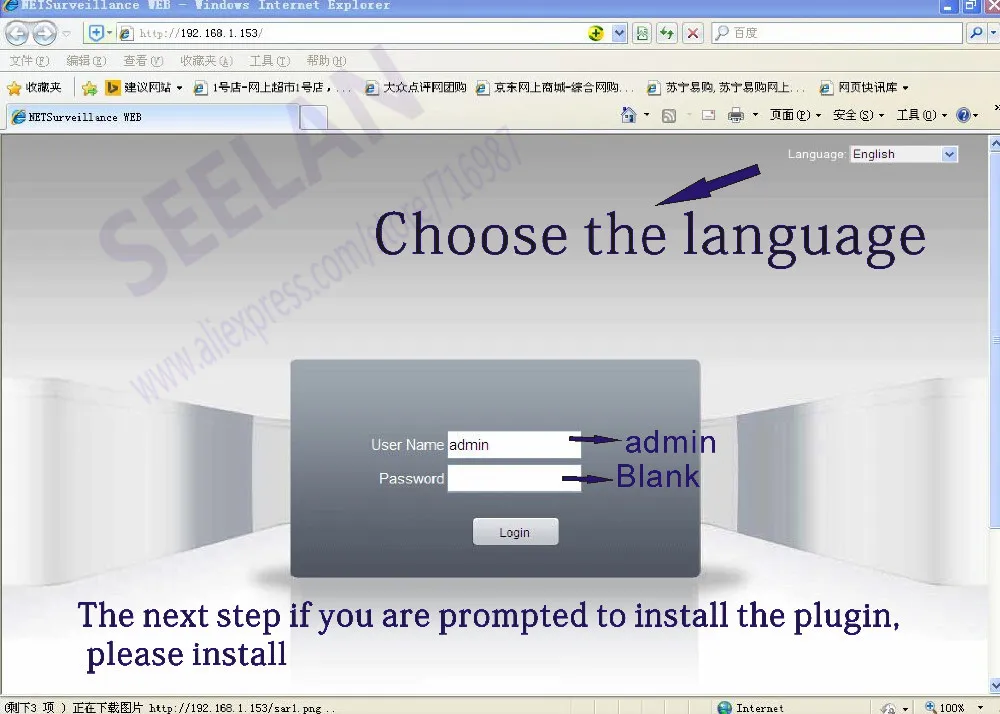Open the 大众点评网团购 bookmark

point(416,88)
